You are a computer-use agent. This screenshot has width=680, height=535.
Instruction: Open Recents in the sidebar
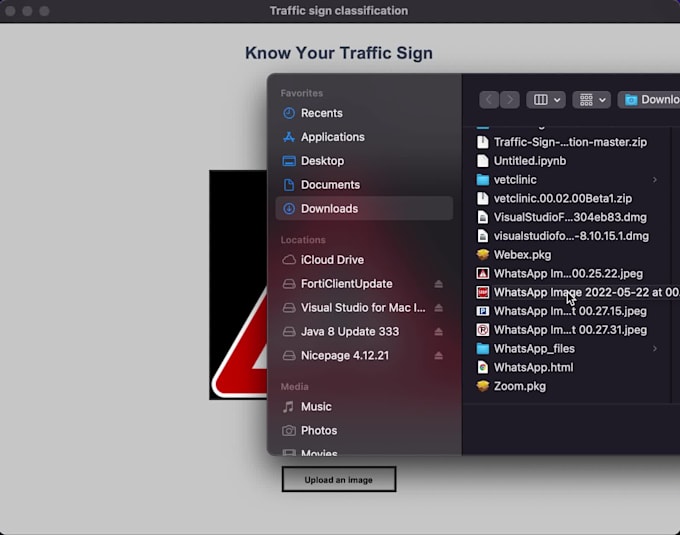[364, 113]
